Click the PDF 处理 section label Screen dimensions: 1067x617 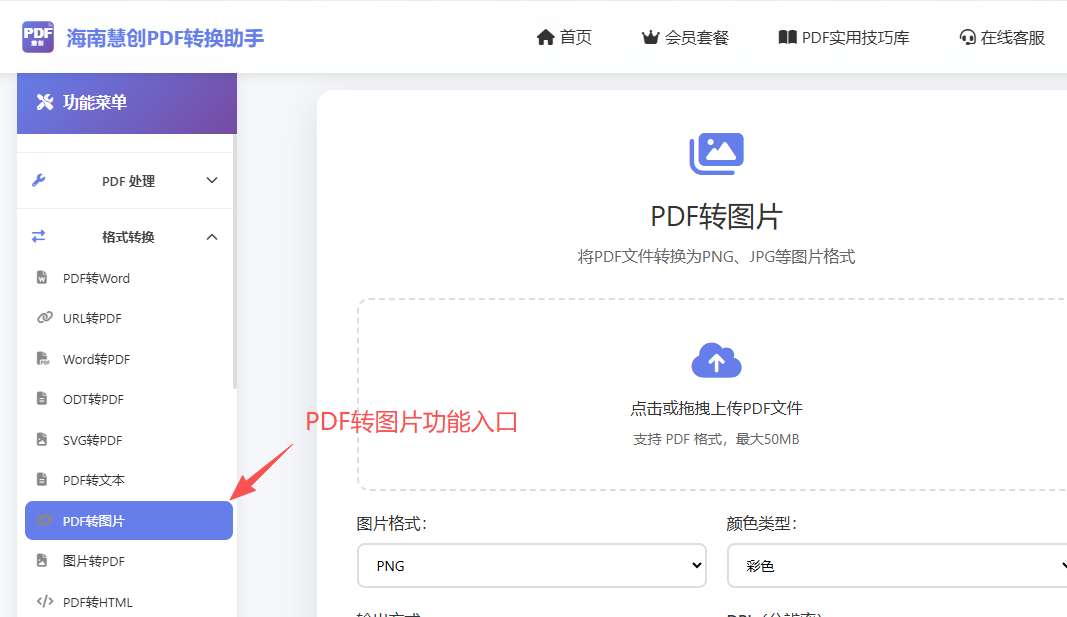point(129,181)
